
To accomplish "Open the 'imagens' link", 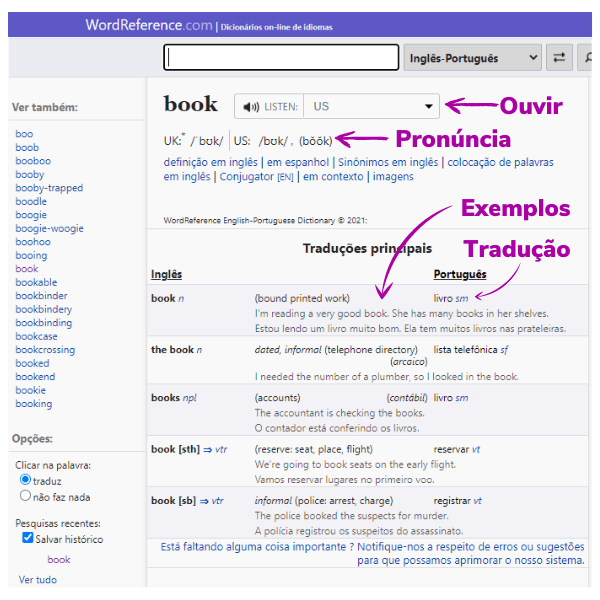I will coord(393,177).
